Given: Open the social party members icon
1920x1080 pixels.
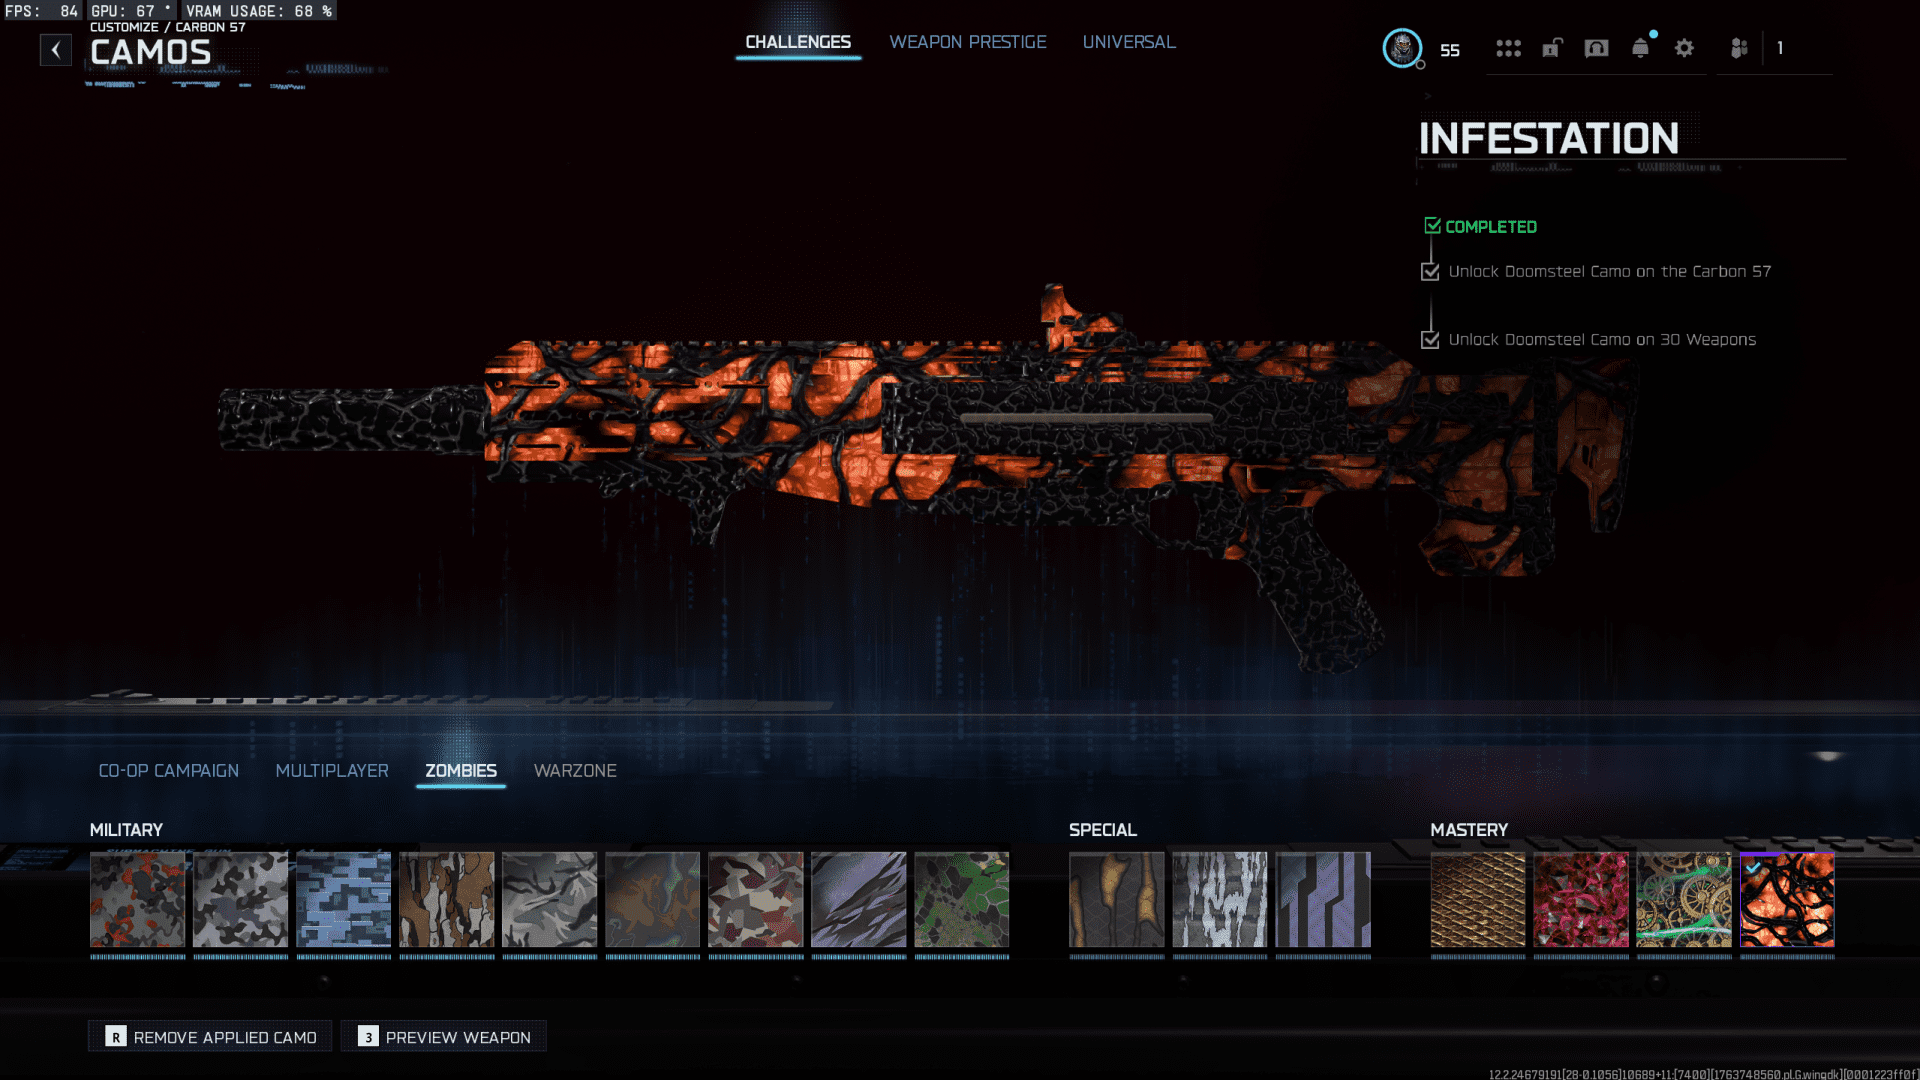Looking at the screenshot, I should tap(1739, 48).
